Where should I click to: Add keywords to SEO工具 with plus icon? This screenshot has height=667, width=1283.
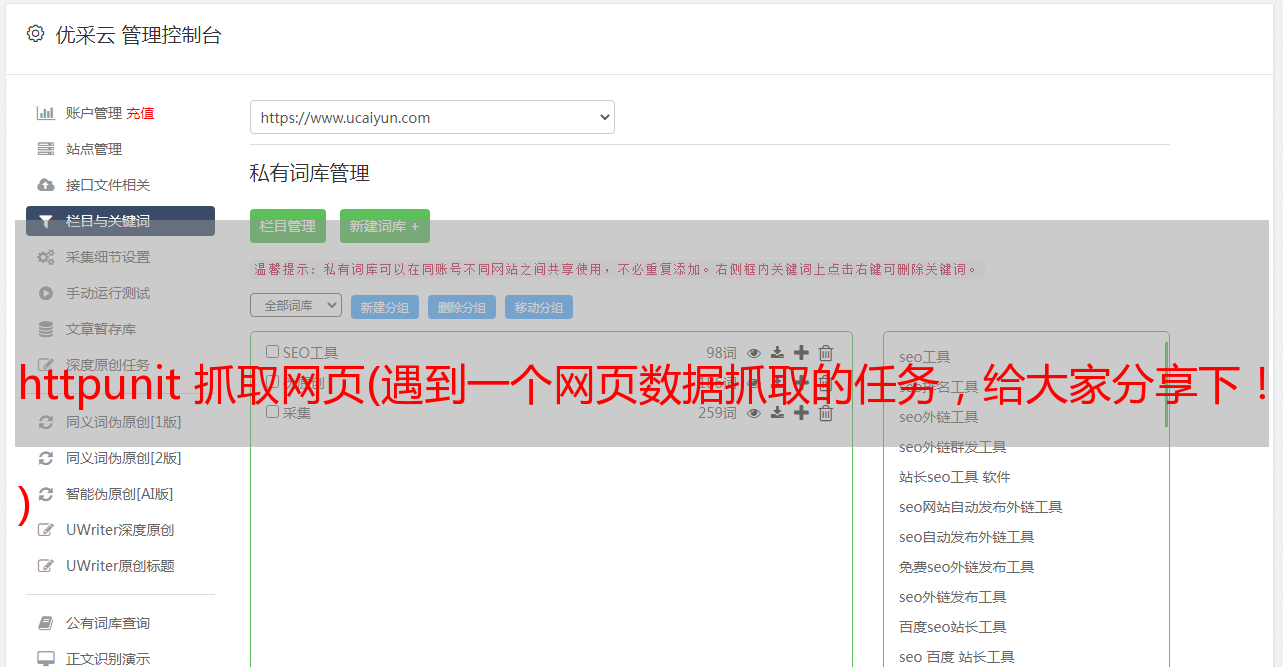(801, 353)
